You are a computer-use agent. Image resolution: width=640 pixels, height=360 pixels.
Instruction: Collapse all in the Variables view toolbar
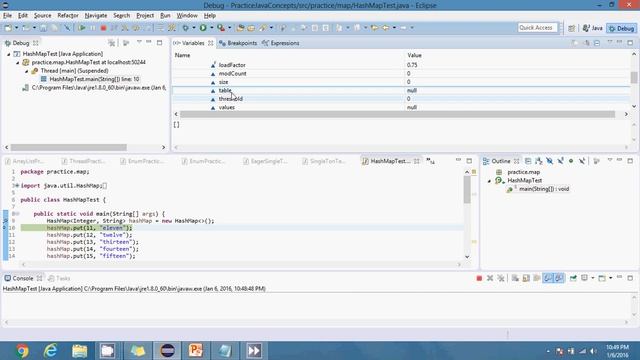pyautogui.click(x=597, y=43)
